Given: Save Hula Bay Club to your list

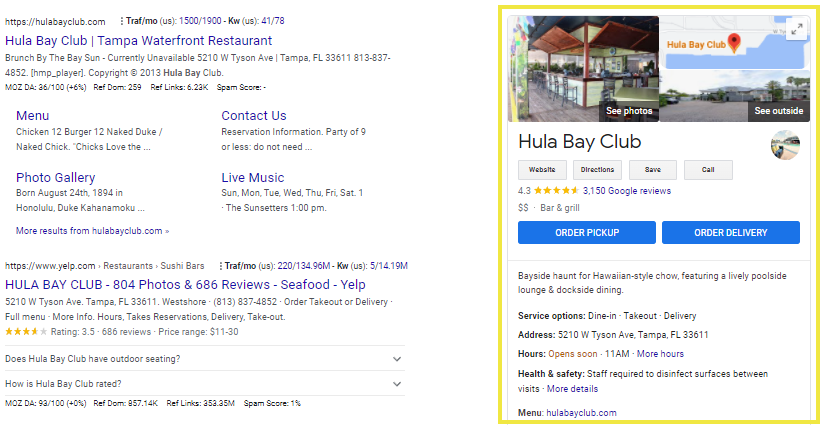Looking at the screenshot, I should click(653, 170).
